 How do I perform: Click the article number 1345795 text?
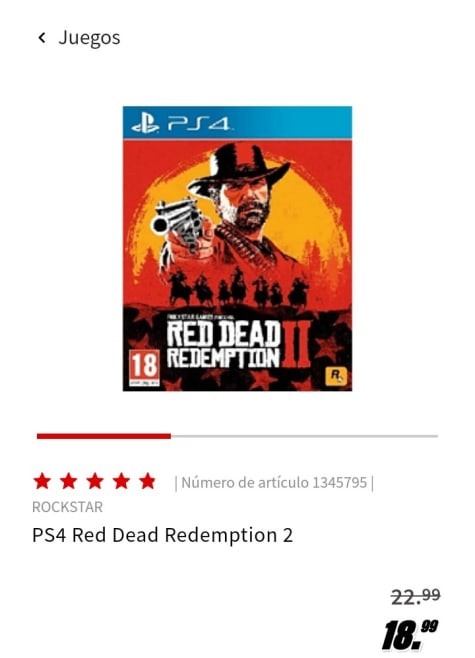tap(274, 483)
